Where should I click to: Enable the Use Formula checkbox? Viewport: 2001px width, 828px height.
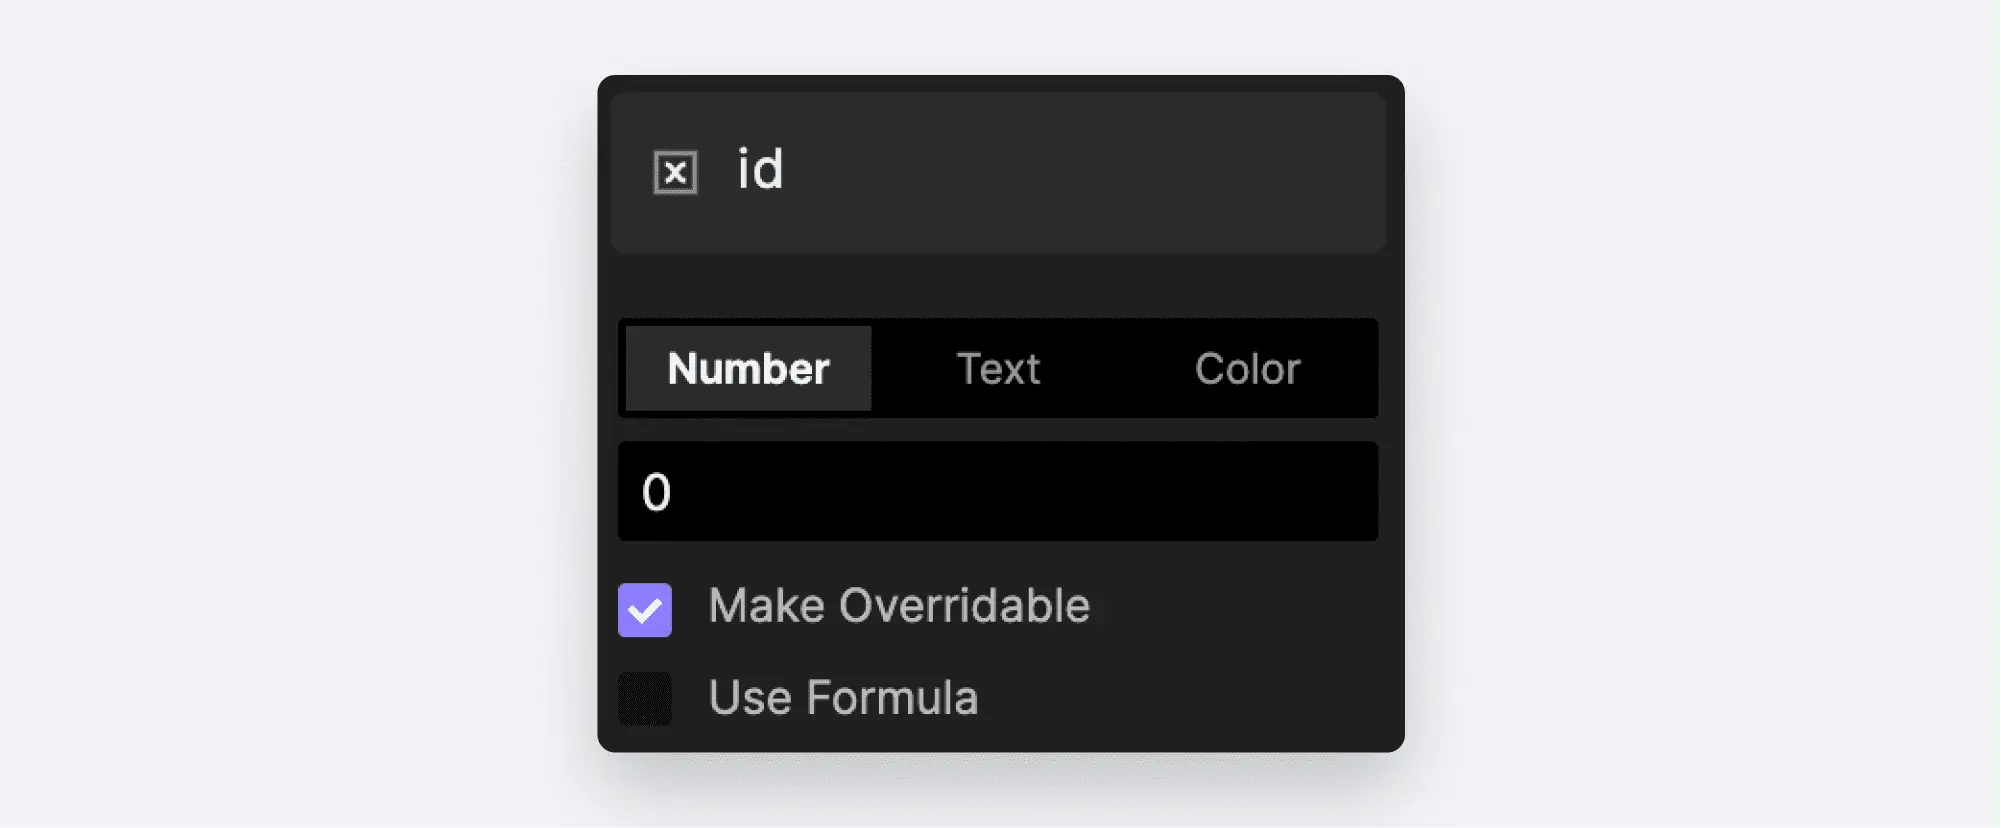click(x=645, y=698)
